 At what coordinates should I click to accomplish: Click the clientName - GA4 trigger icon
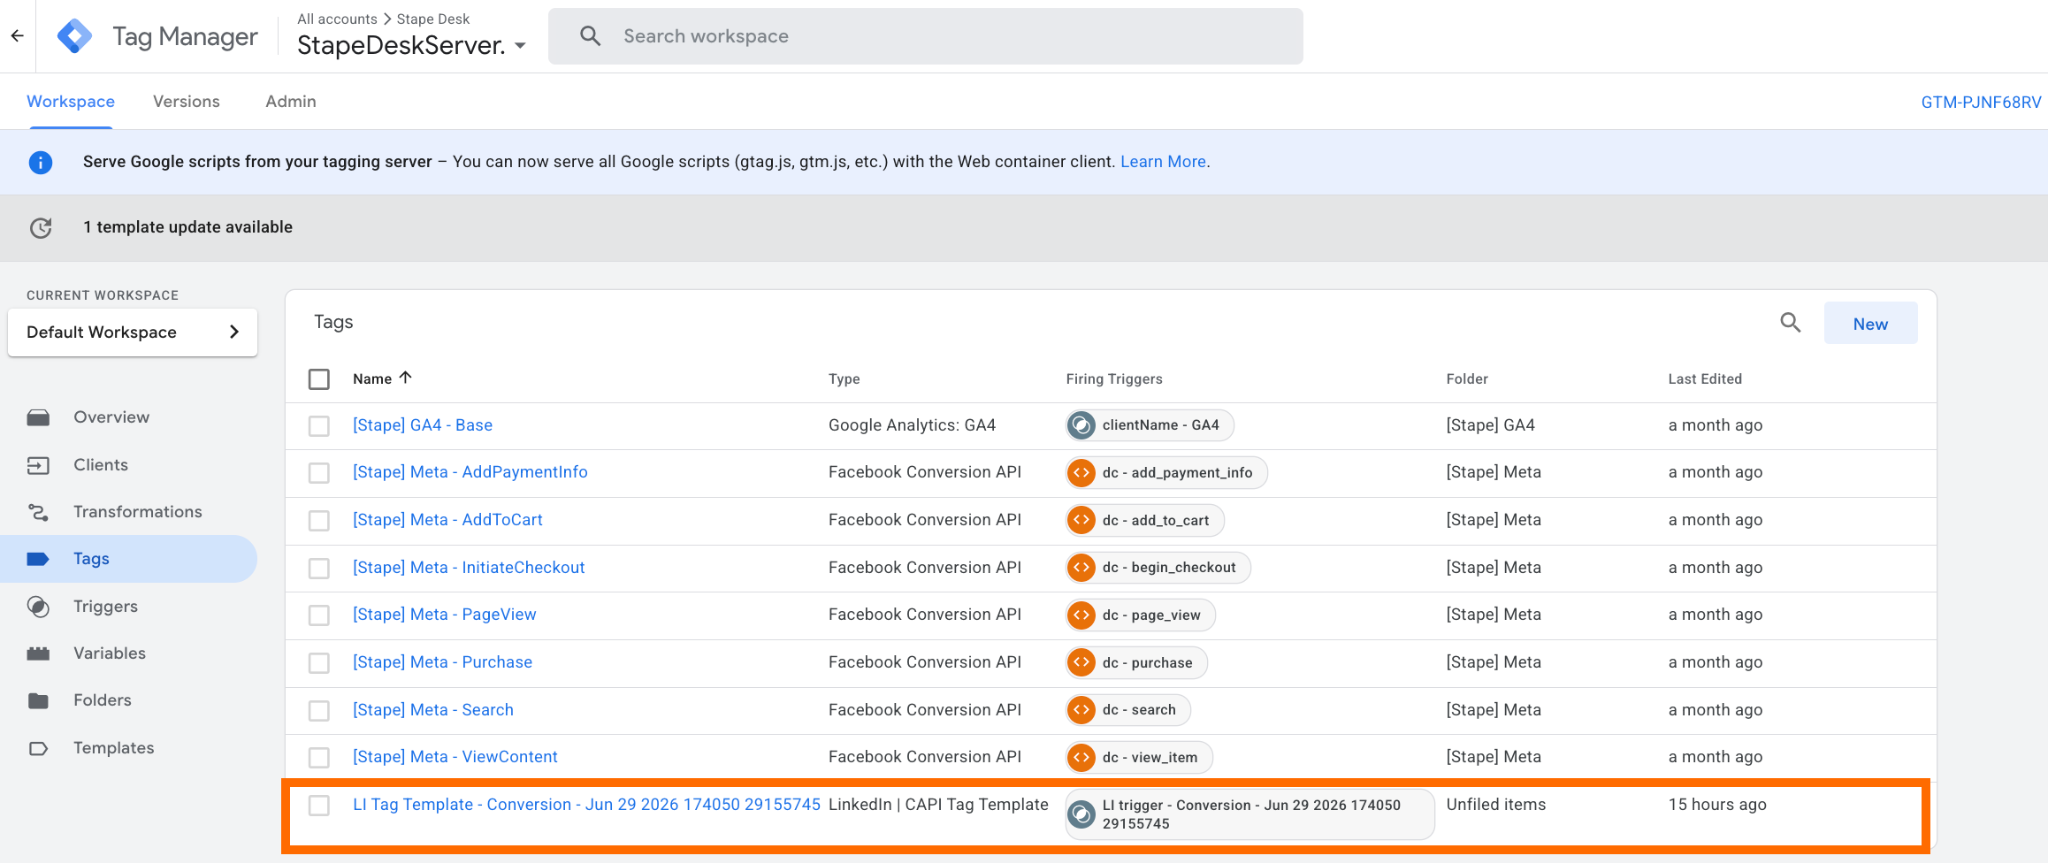click(x=1081, y=425)
